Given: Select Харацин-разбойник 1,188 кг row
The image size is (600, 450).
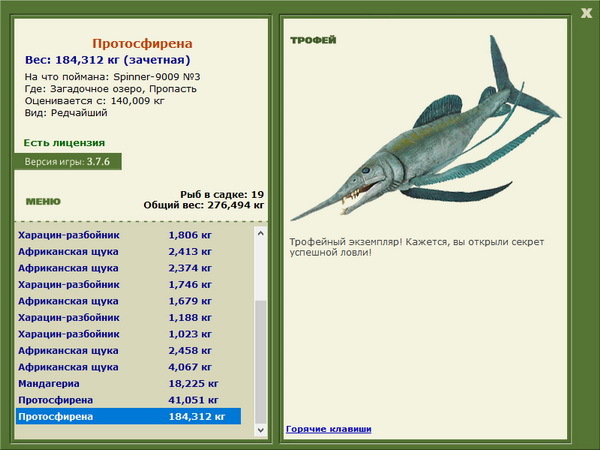Looking at the screenshot, I should (129, 318).
